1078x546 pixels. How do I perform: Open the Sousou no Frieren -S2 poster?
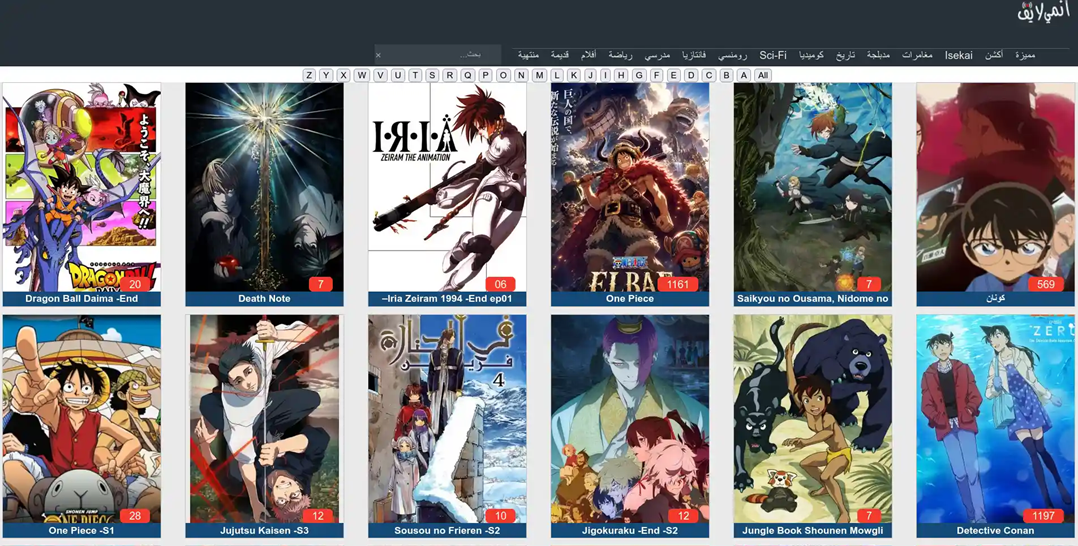tap(448, 419)
